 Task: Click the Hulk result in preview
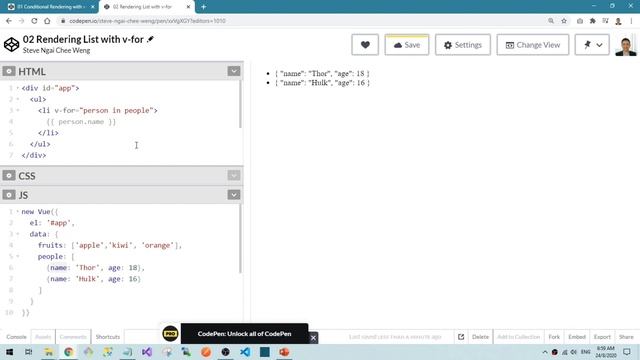click(x=322, y=82)
